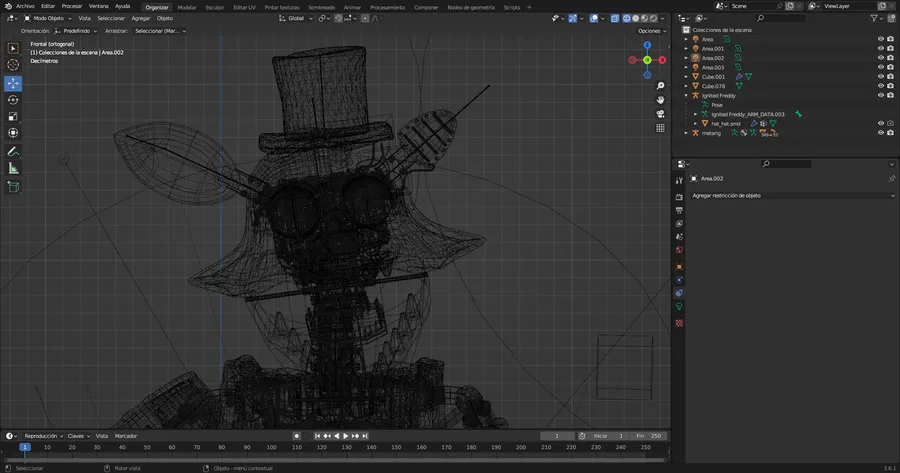
Task: Open the Object Data properties tab
Action: point(679,307)
